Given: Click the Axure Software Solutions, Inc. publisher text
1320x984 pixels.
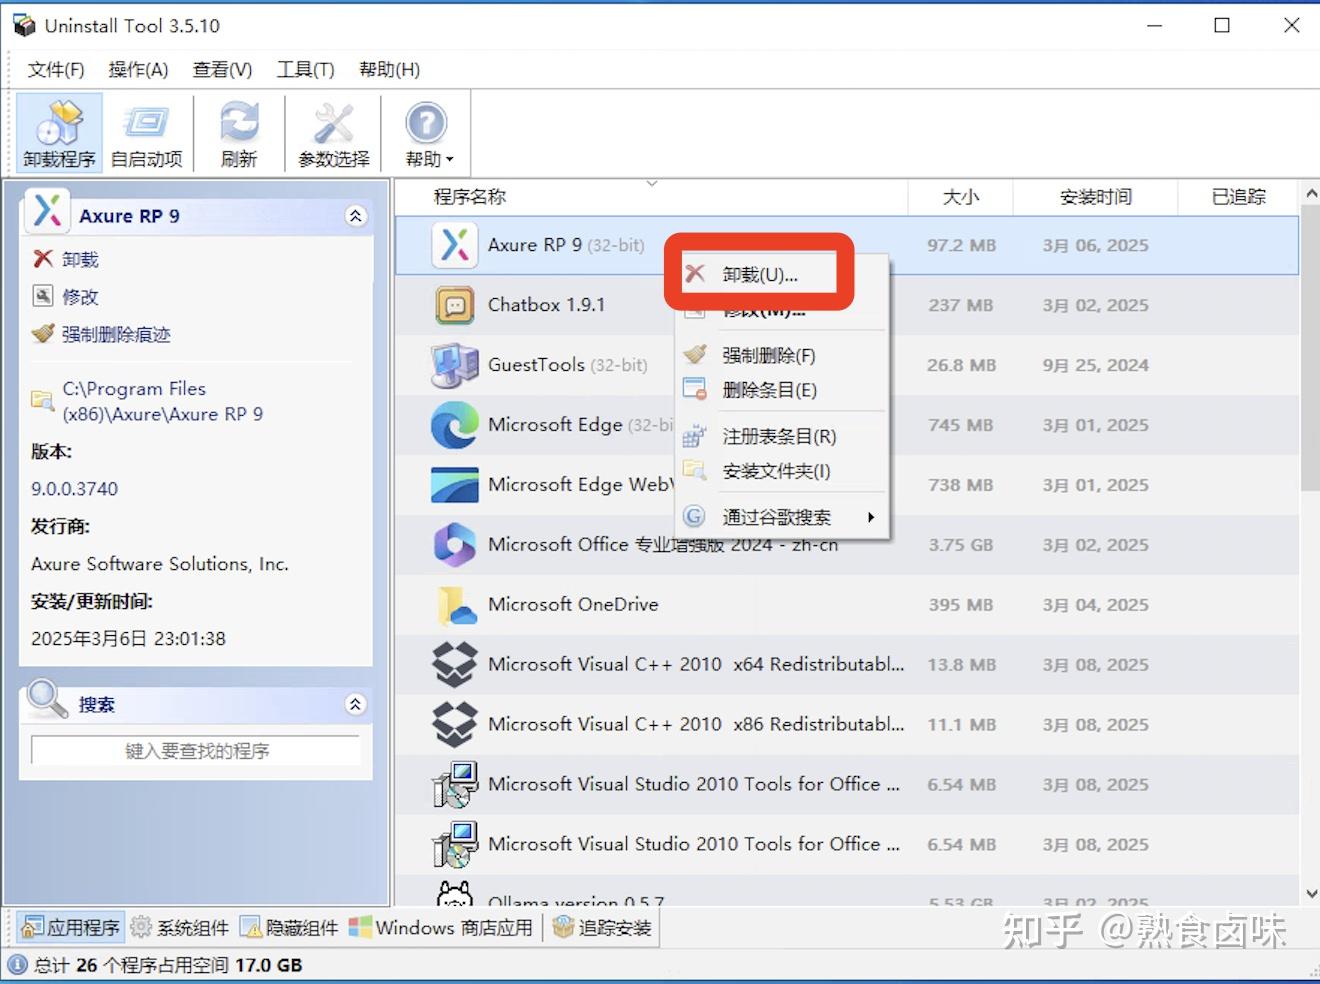Looking at the screenshot, I should point(160,563).
